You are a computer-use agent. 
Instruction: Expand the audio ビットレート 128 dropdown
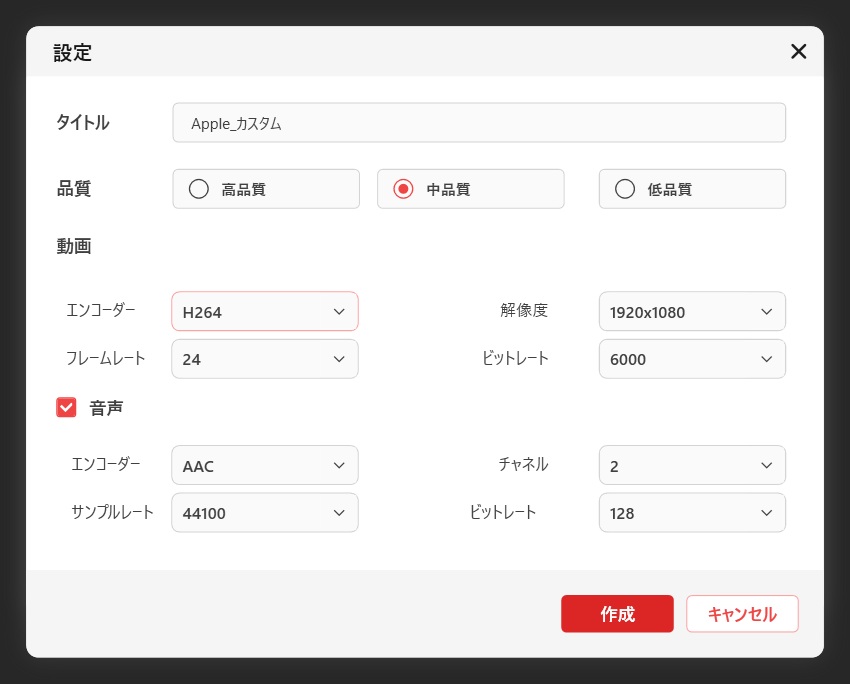pyautogui.click(x=691, y=513)
